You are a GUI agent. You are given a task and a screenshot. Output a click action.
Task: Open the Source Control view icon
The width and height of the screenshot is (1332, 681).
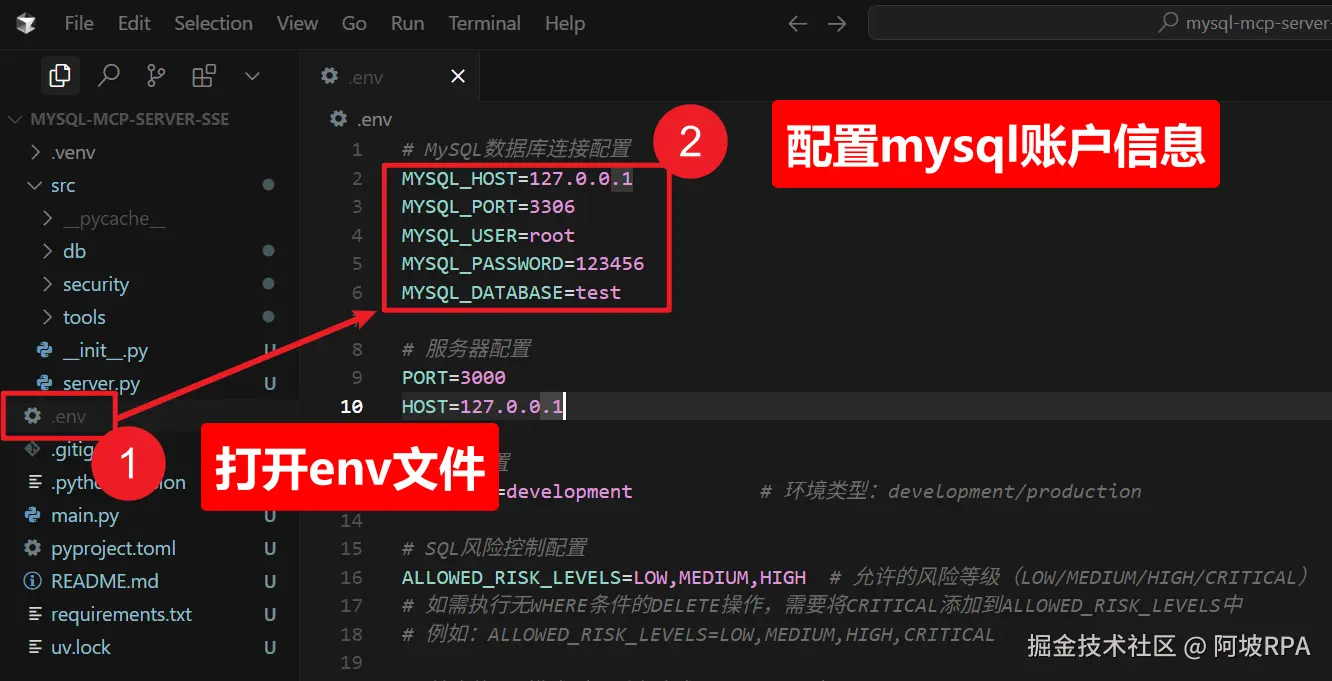[156, 76]
